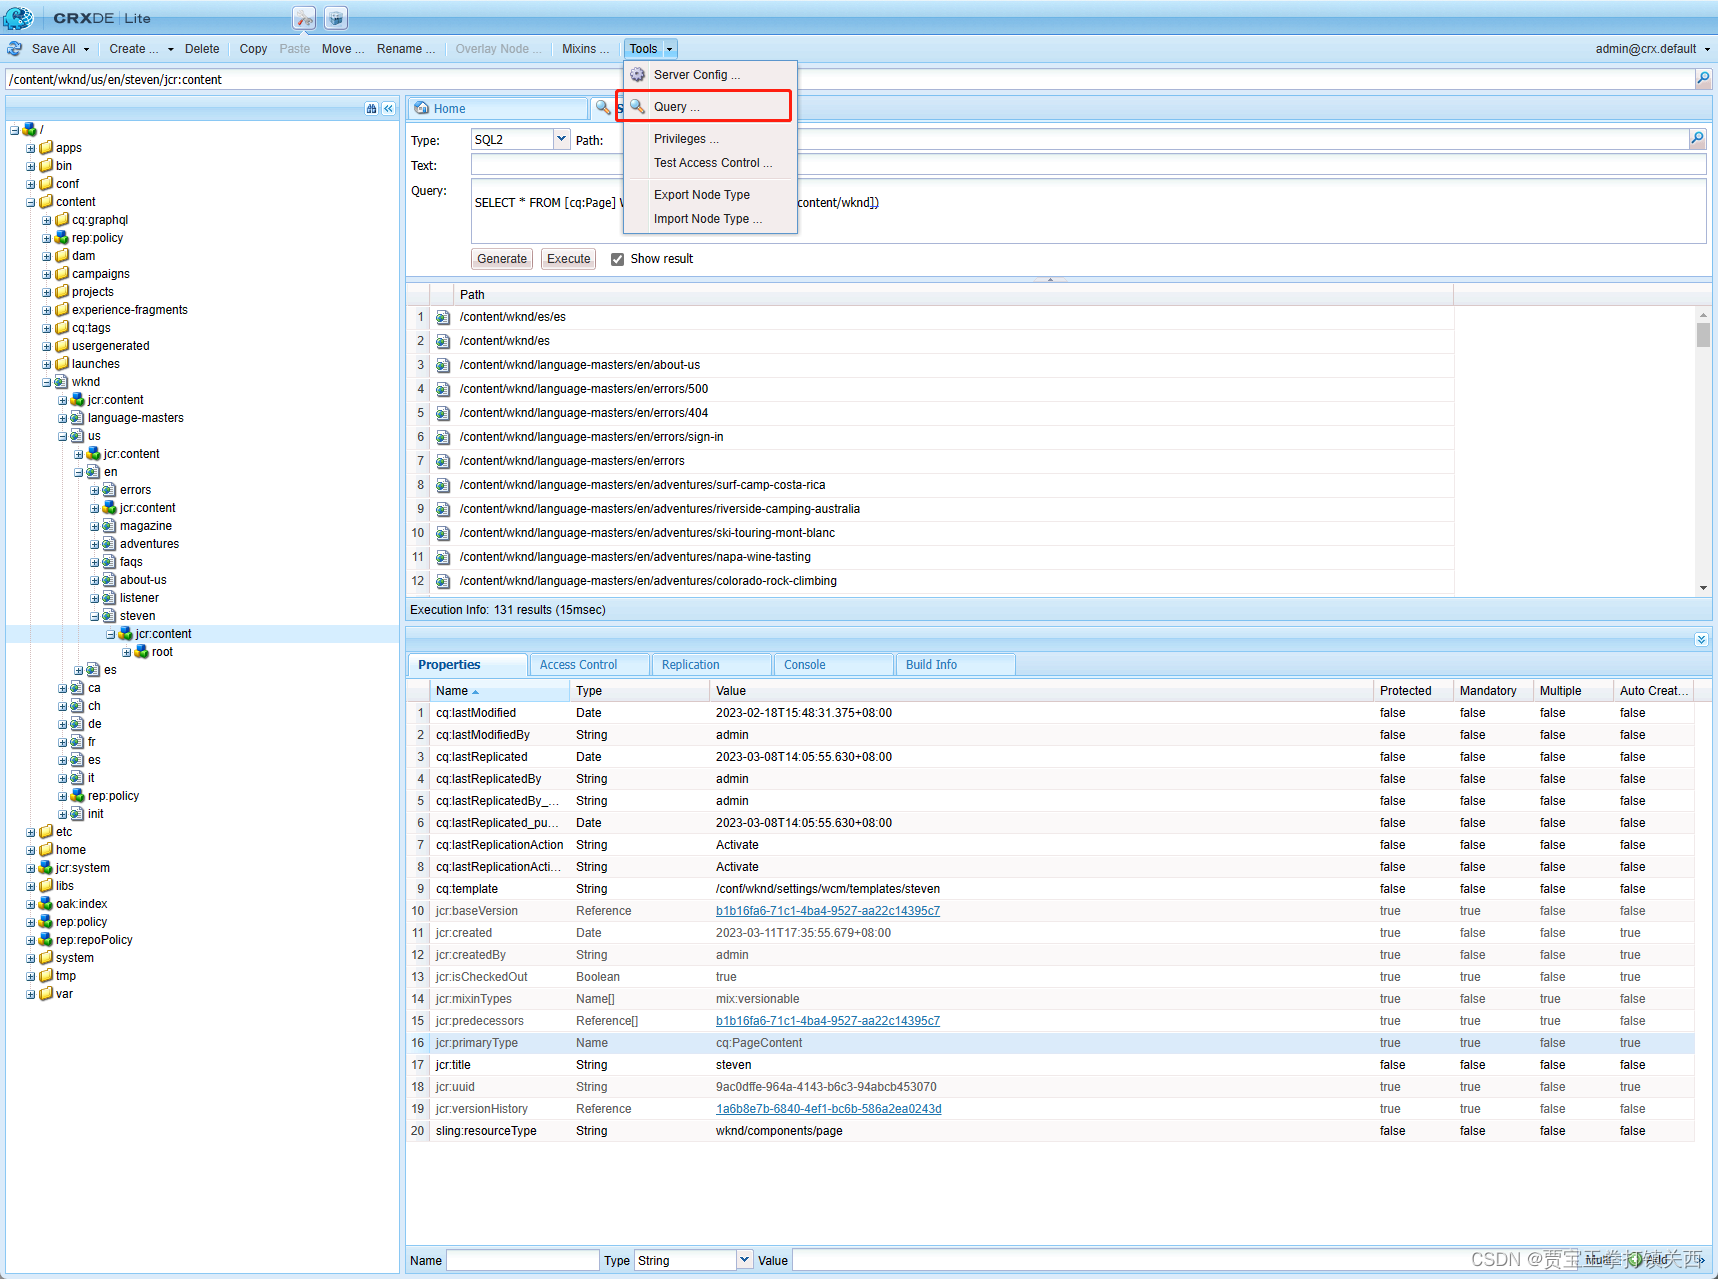Click the Generate button
The image size is (1718, 1279).
[x=501, y=258]
